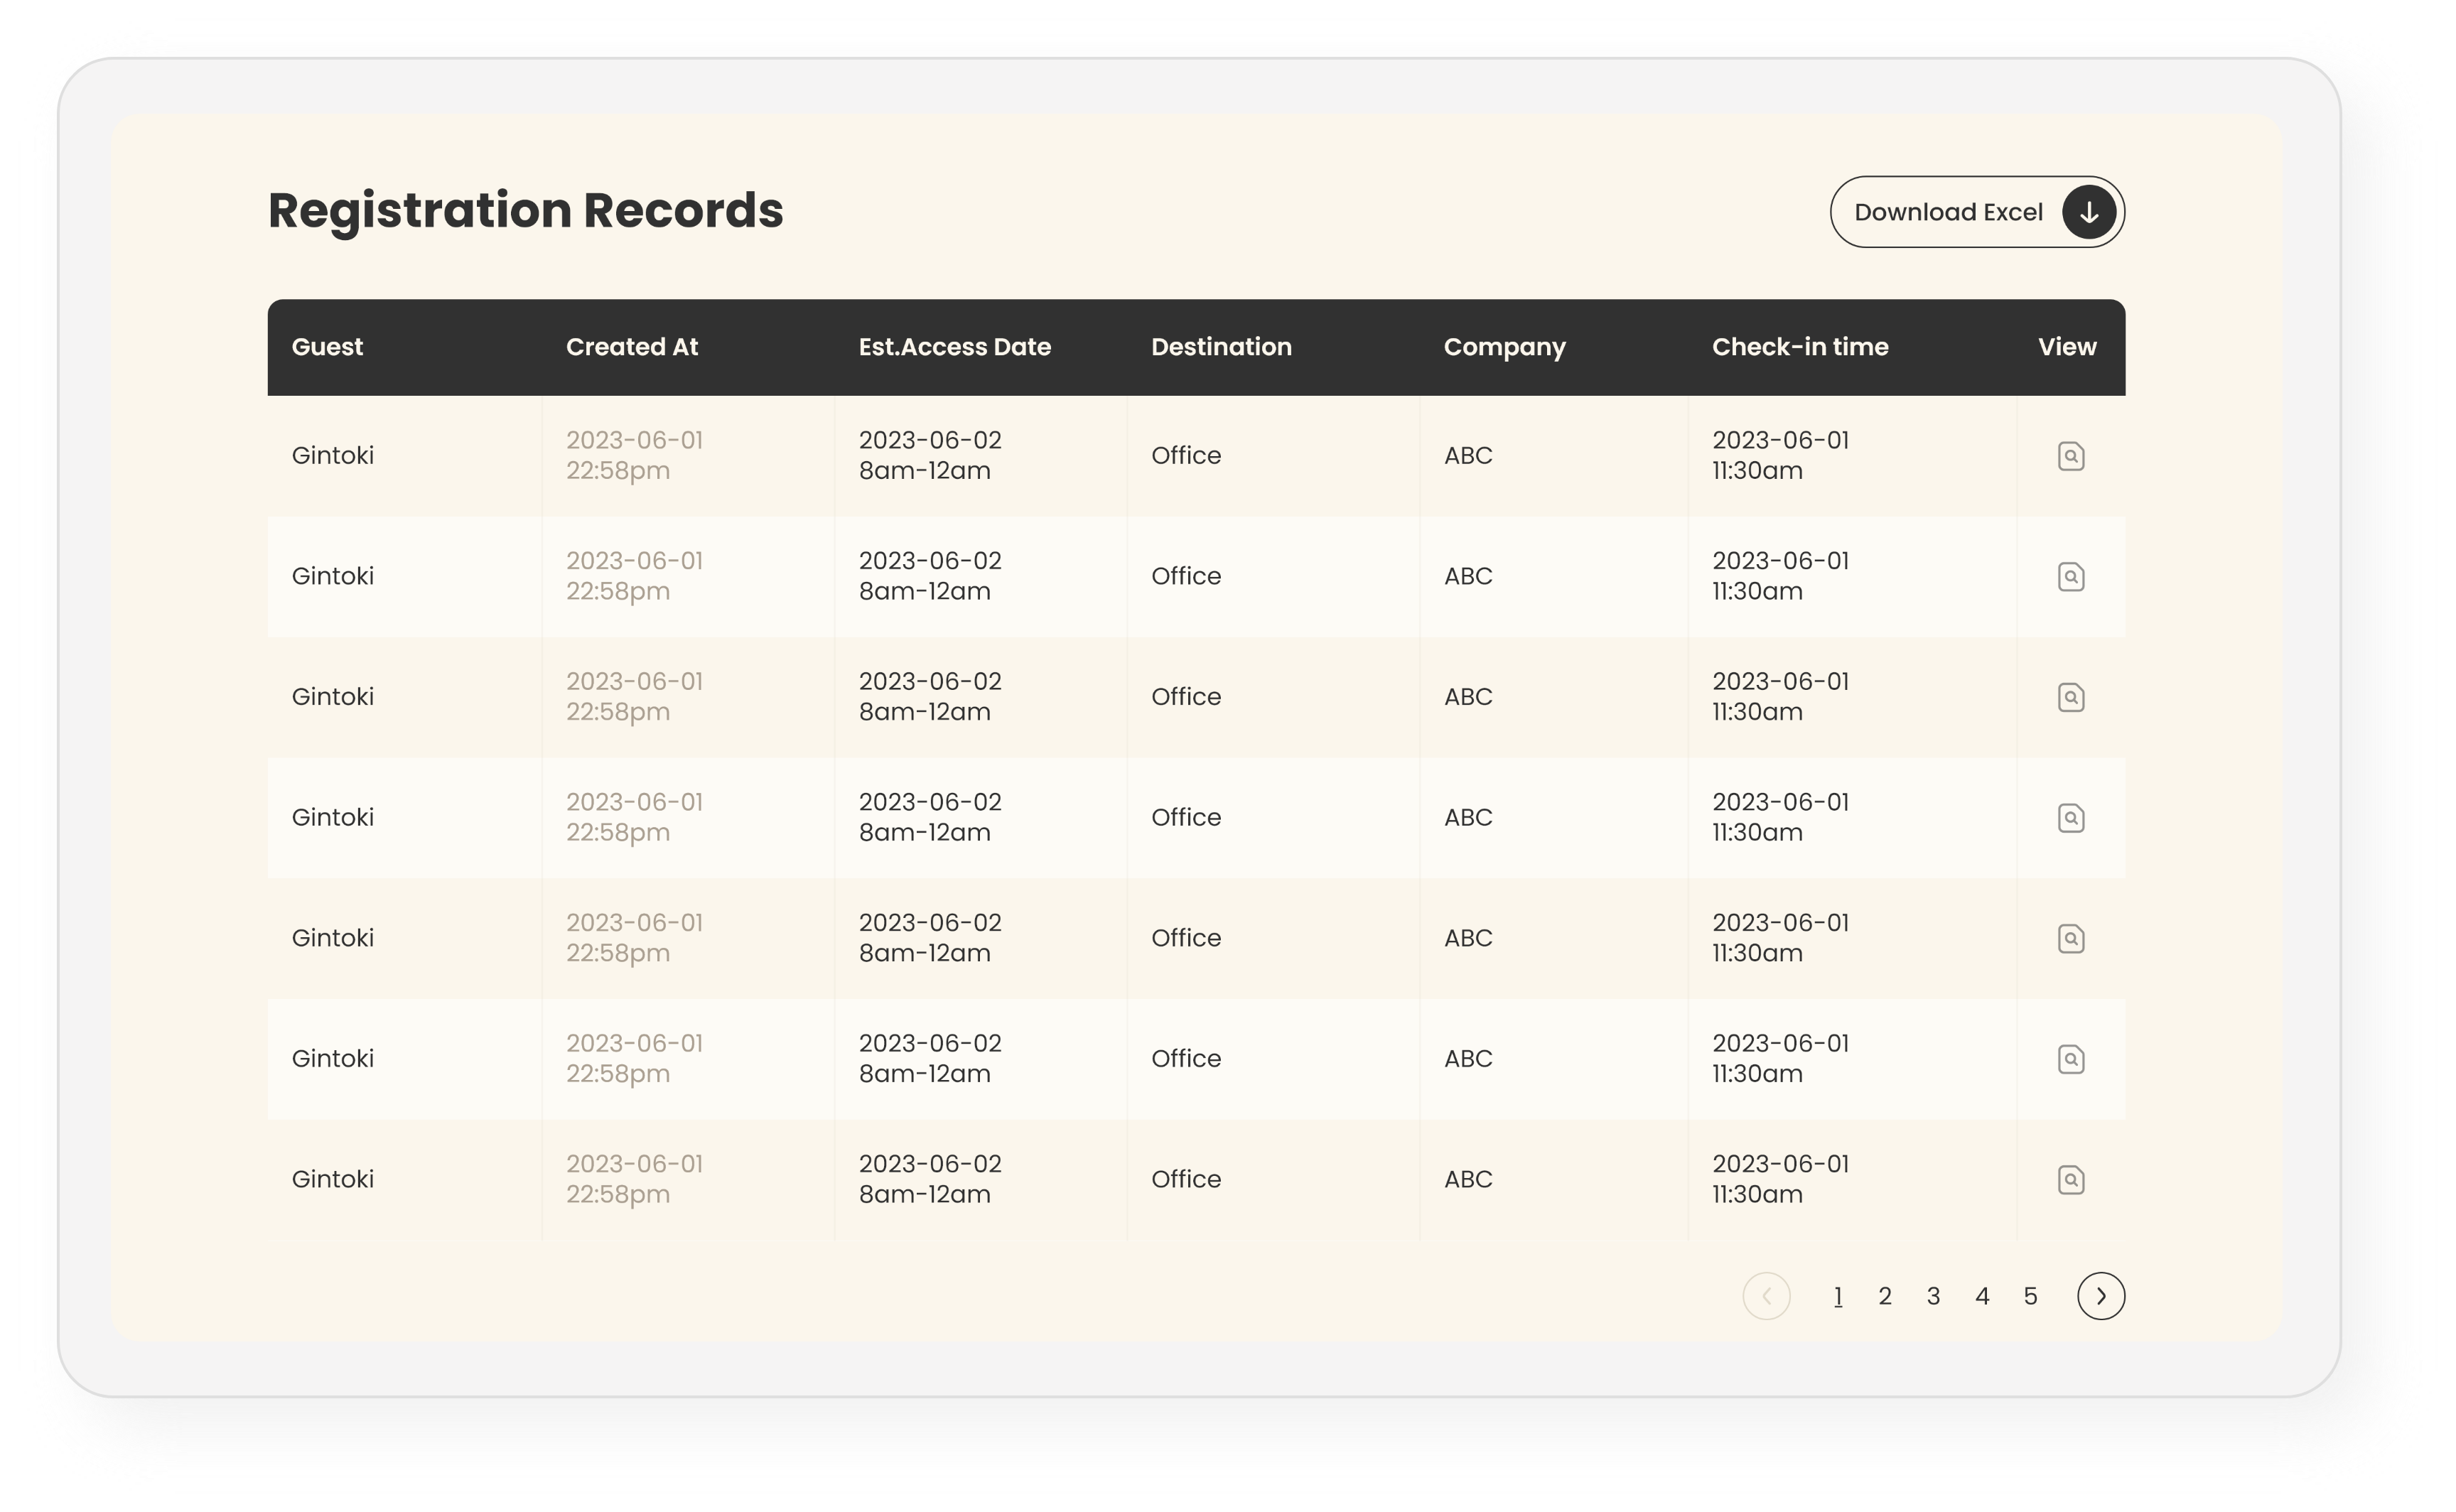This screenshot has height=1512, width=2456.
Task: Open view icon in third Gintoki row
Action: [2071, 697]
